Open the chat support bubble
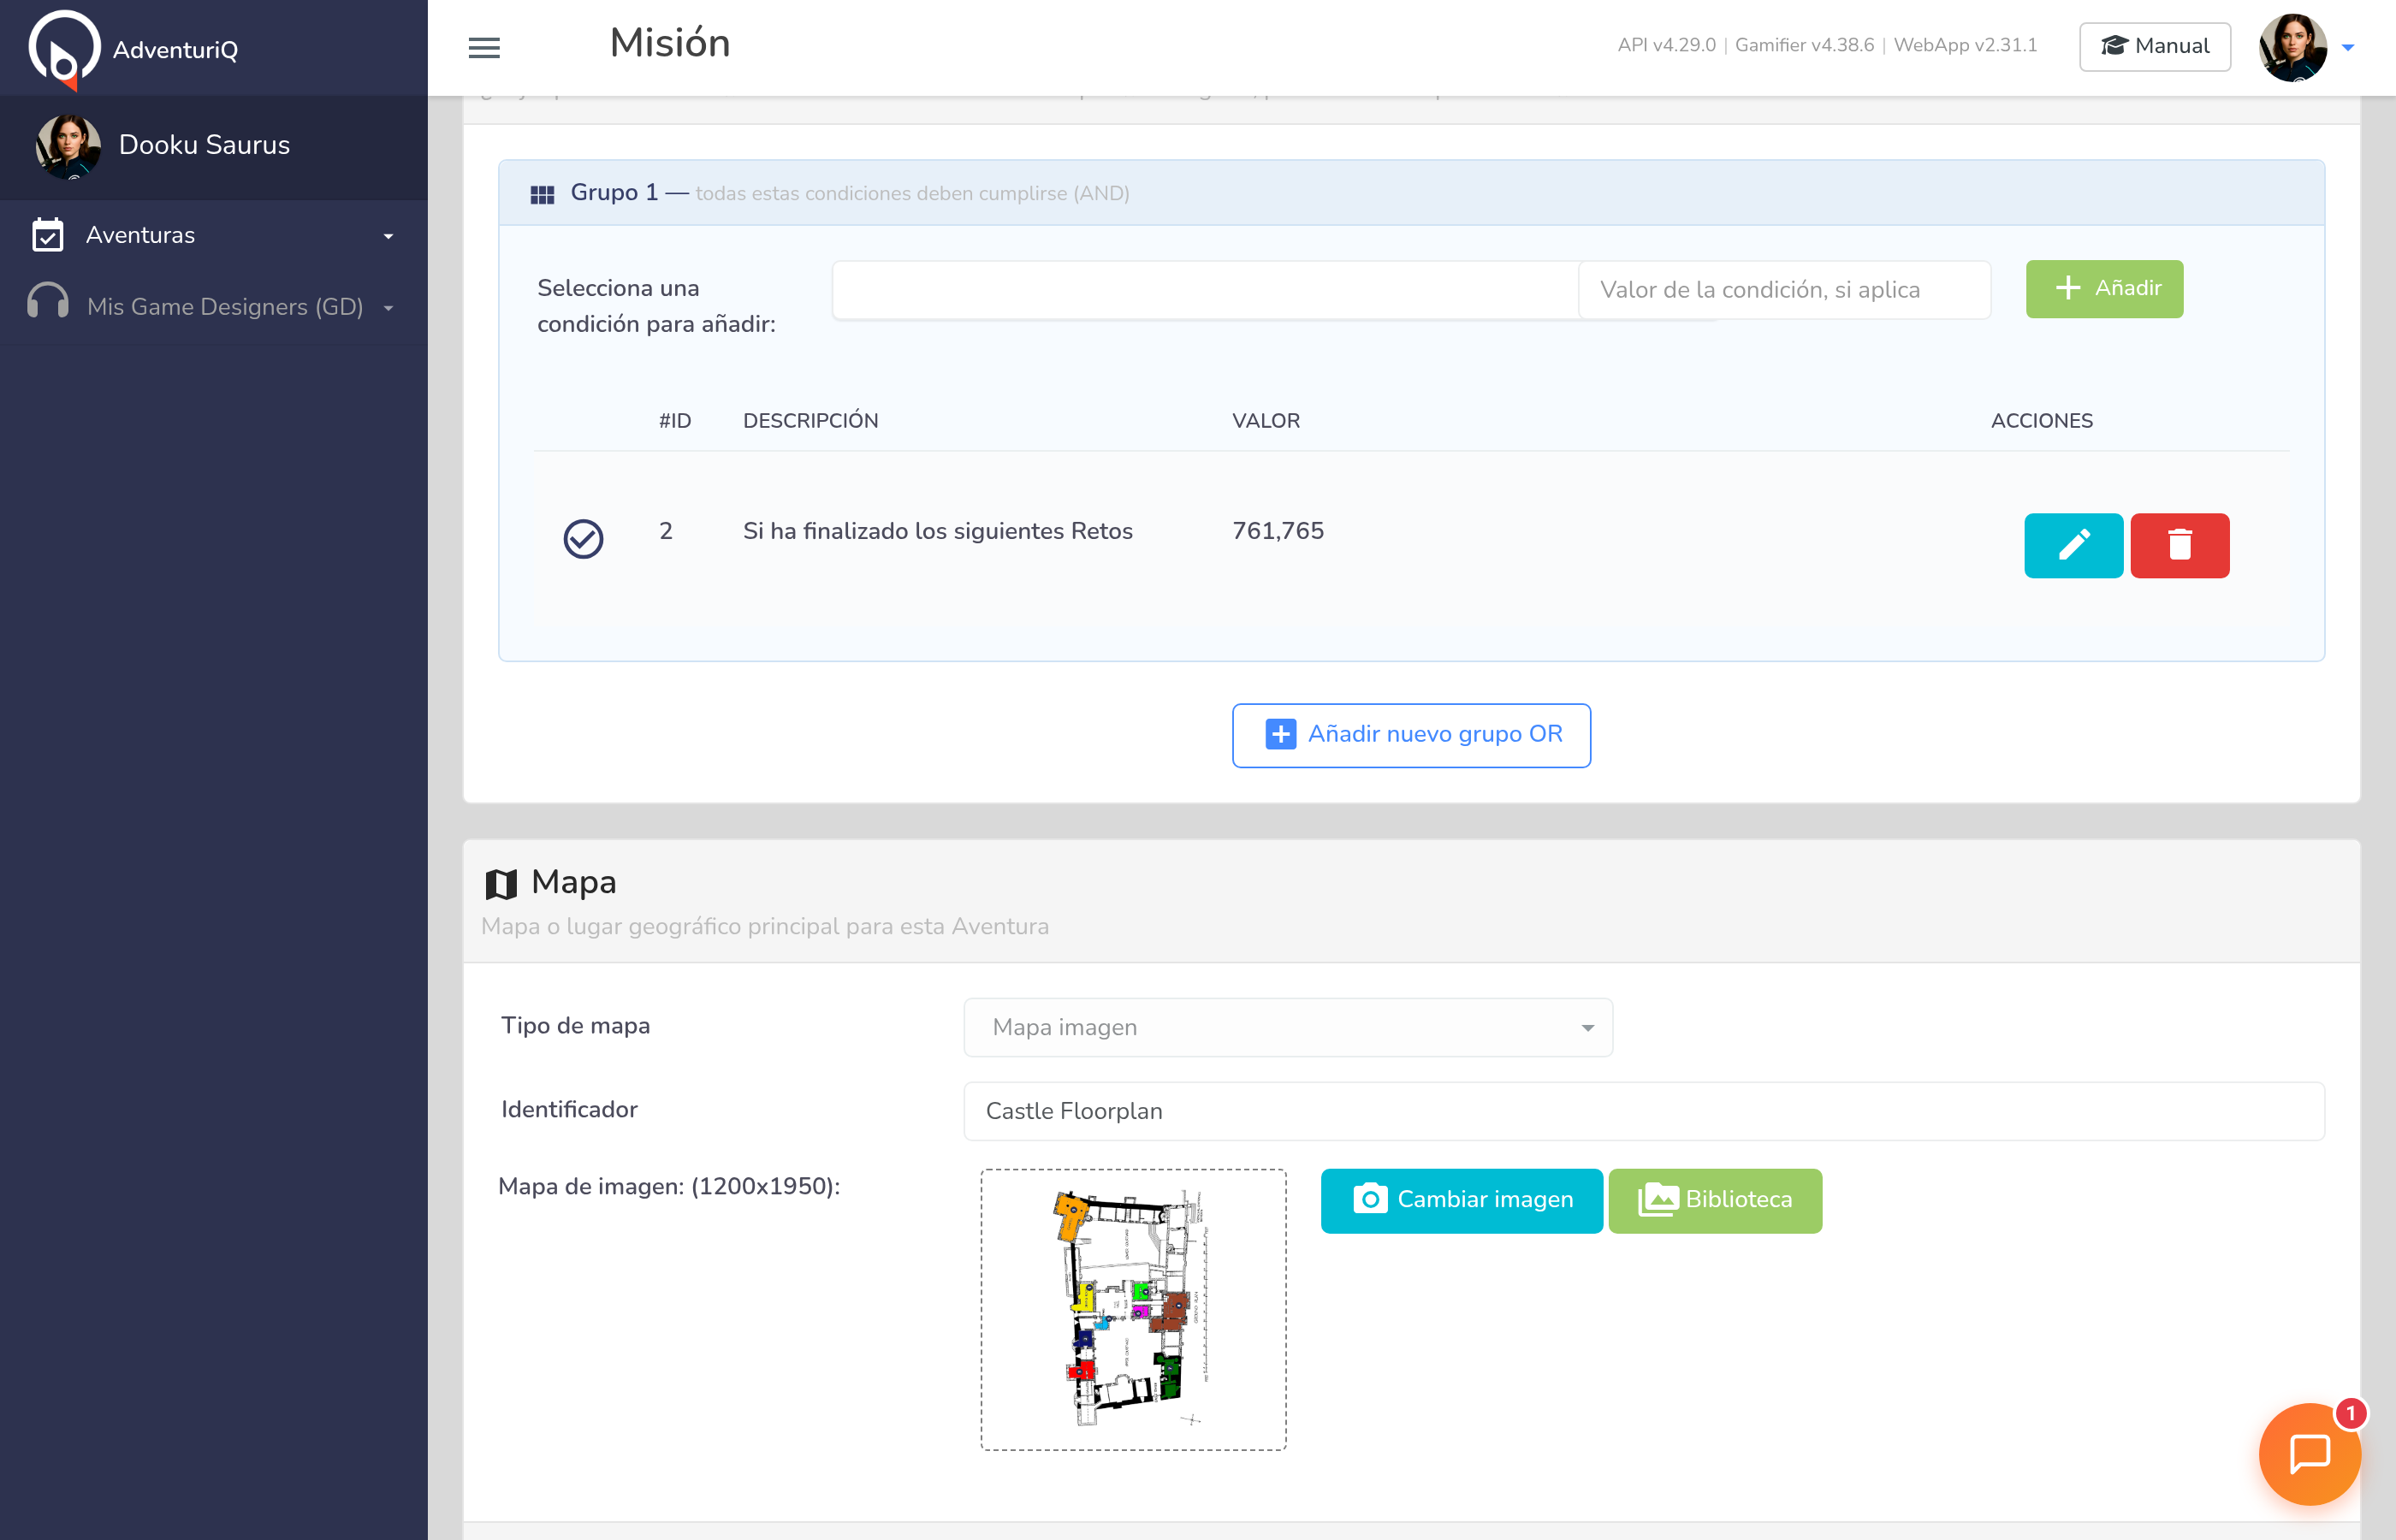 point(2309,1454)
